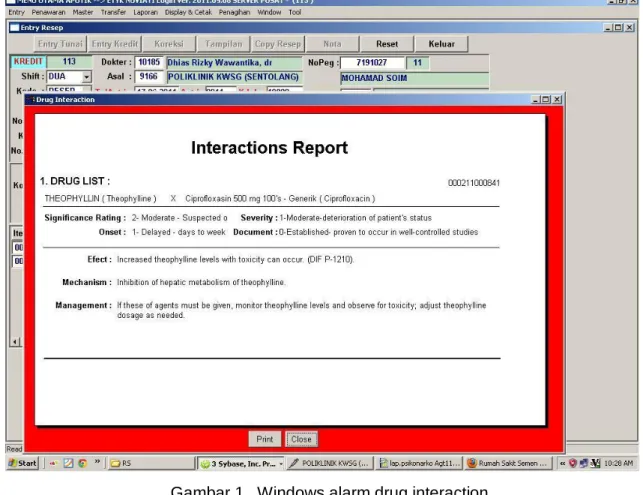643x495 pixels.
Task: Open the Display & Cetak menu
Action: click(188, 12)
